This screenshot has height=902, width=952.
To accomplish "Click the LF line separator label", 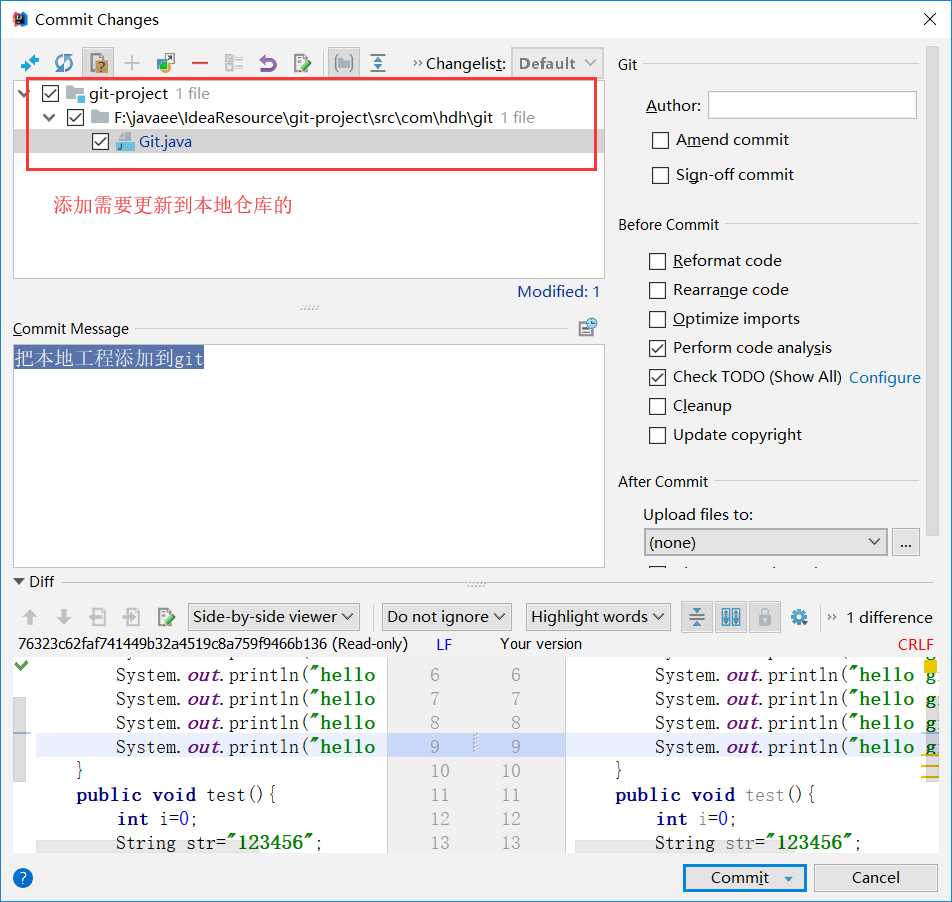I will [444, 645].
